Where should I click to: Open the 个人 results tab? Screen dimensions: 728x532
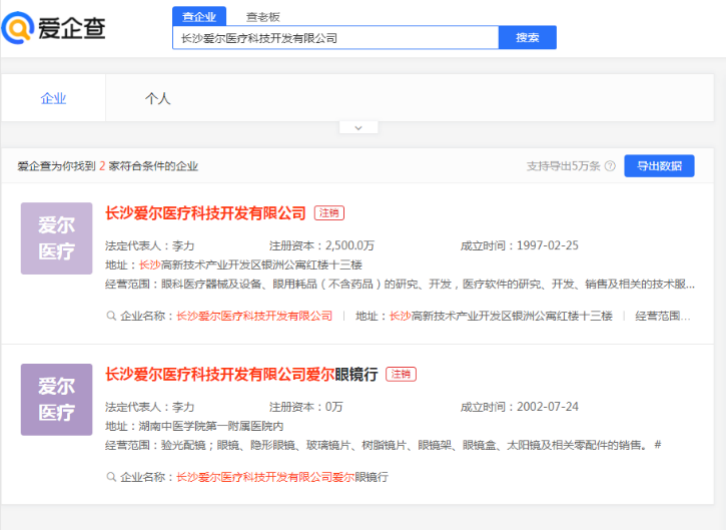[158, 98]
